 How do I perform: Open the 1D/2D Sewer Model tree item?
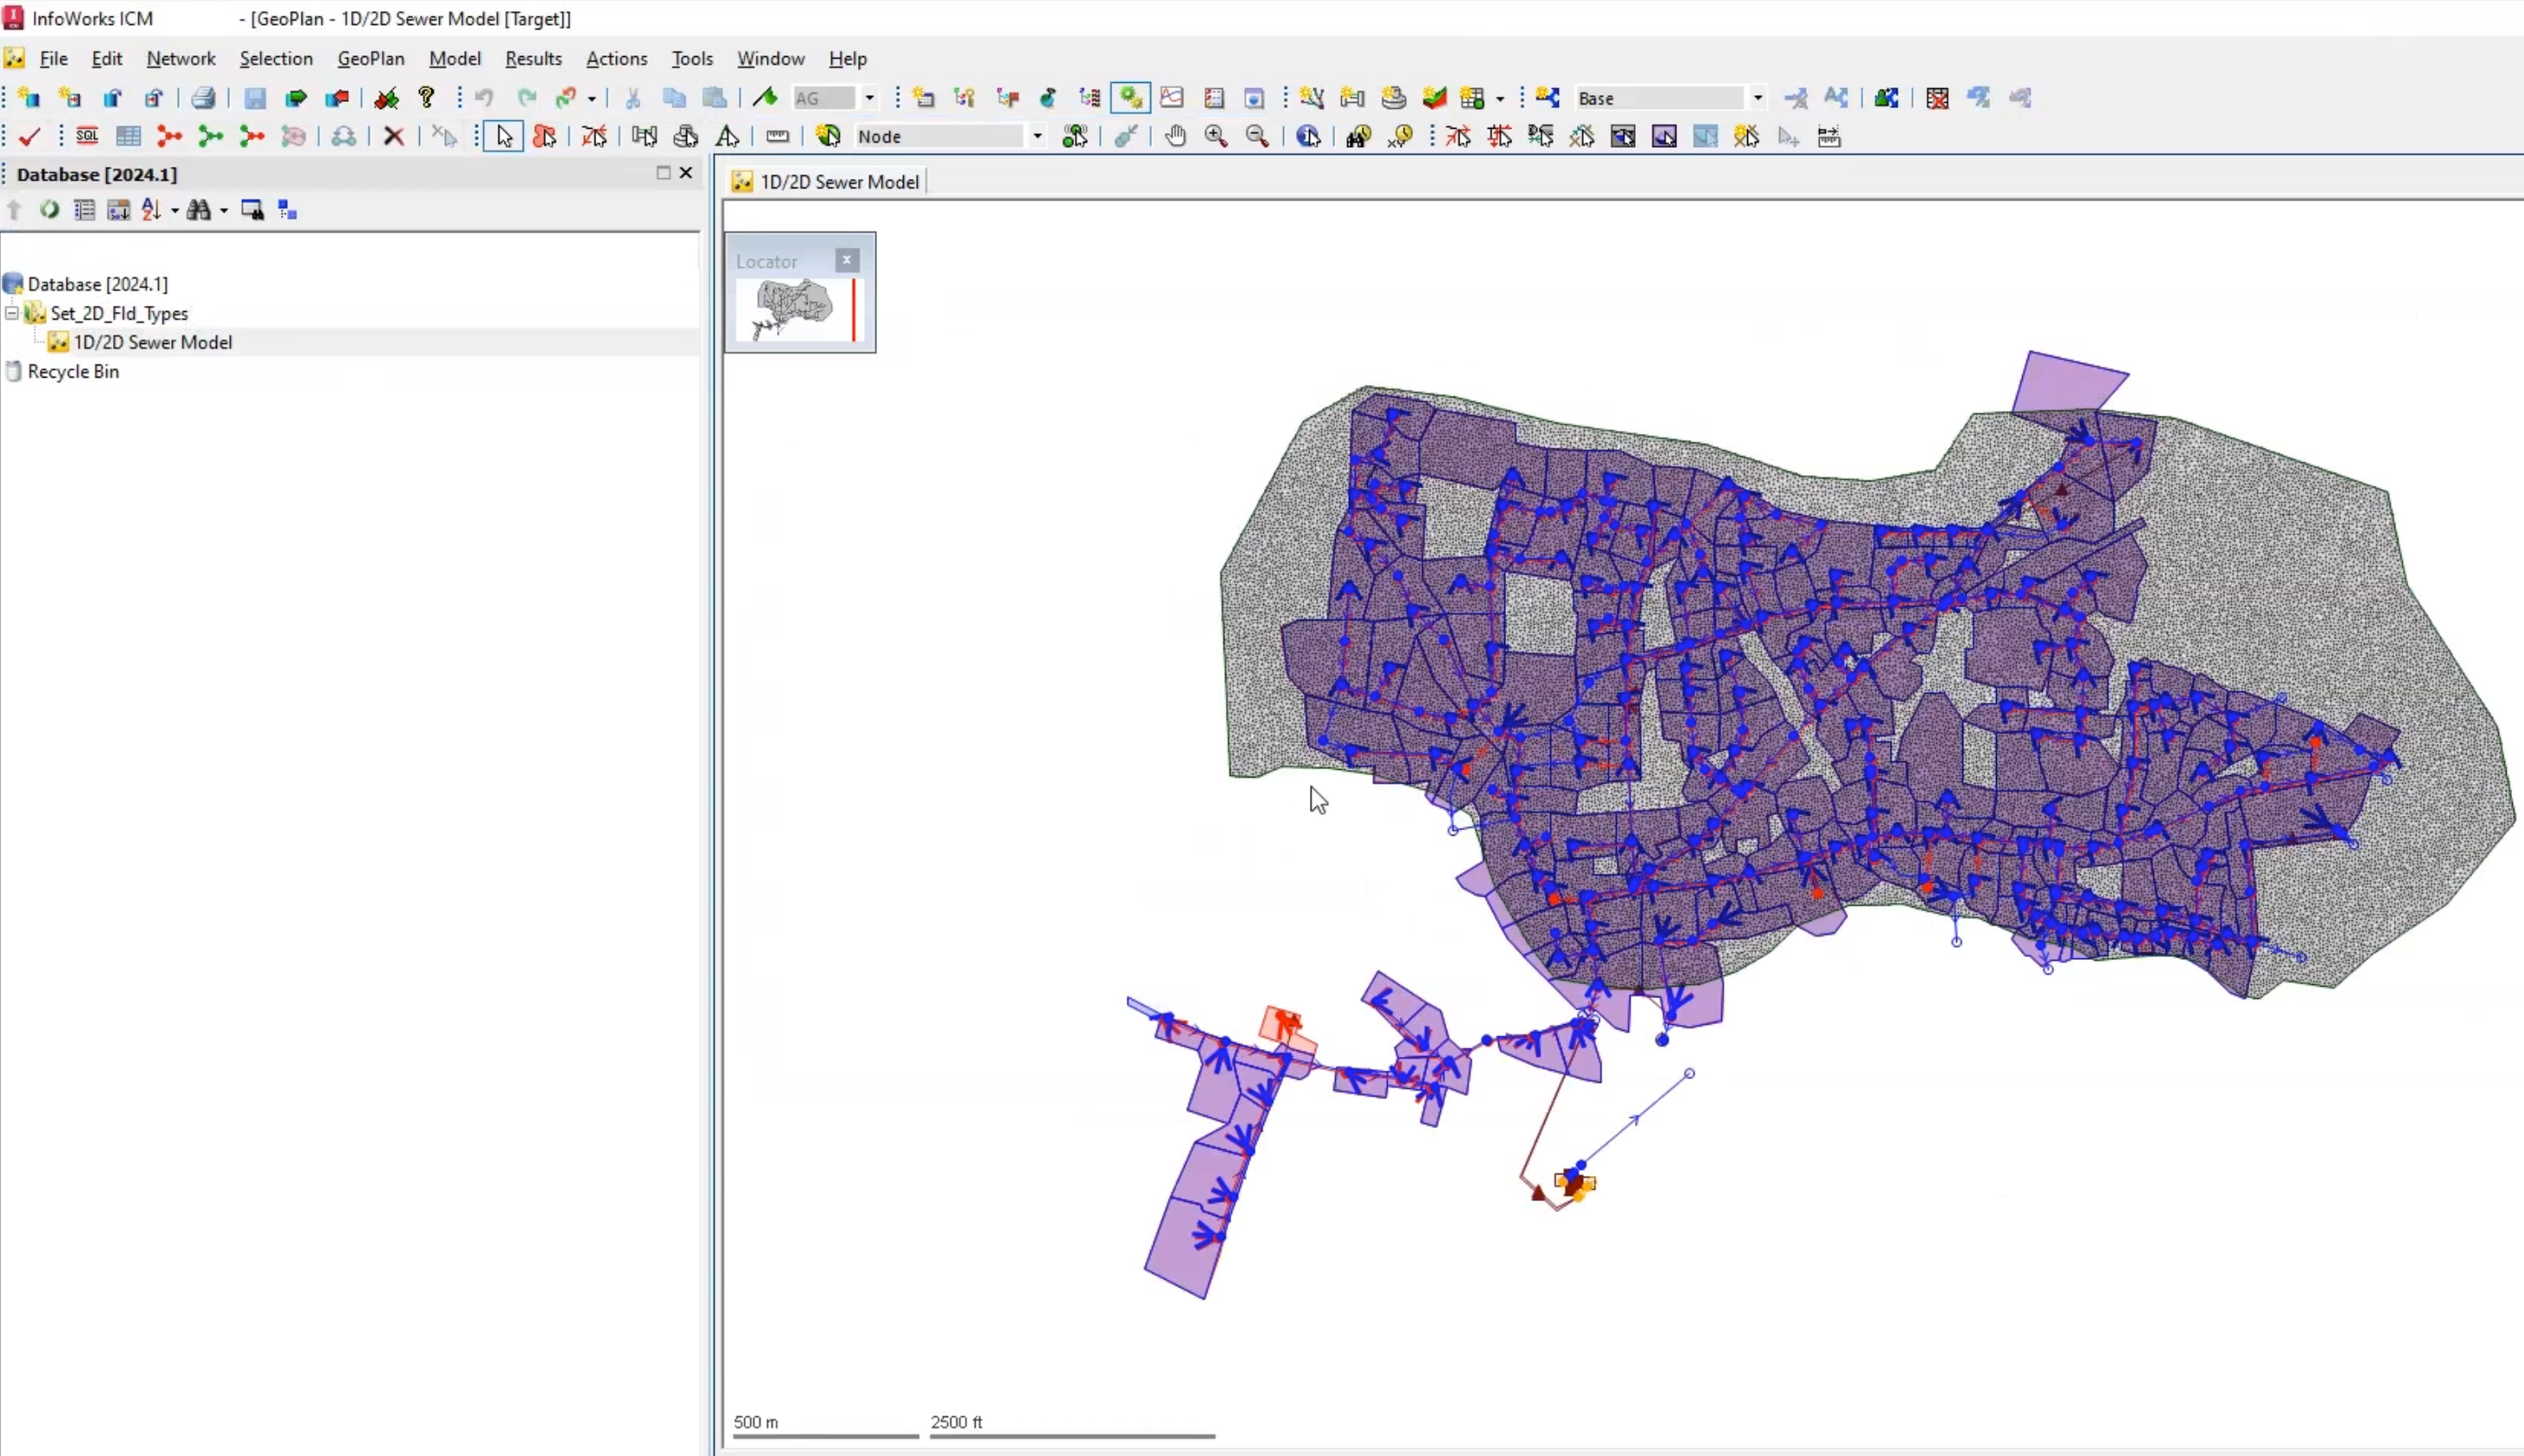(153, 341)
